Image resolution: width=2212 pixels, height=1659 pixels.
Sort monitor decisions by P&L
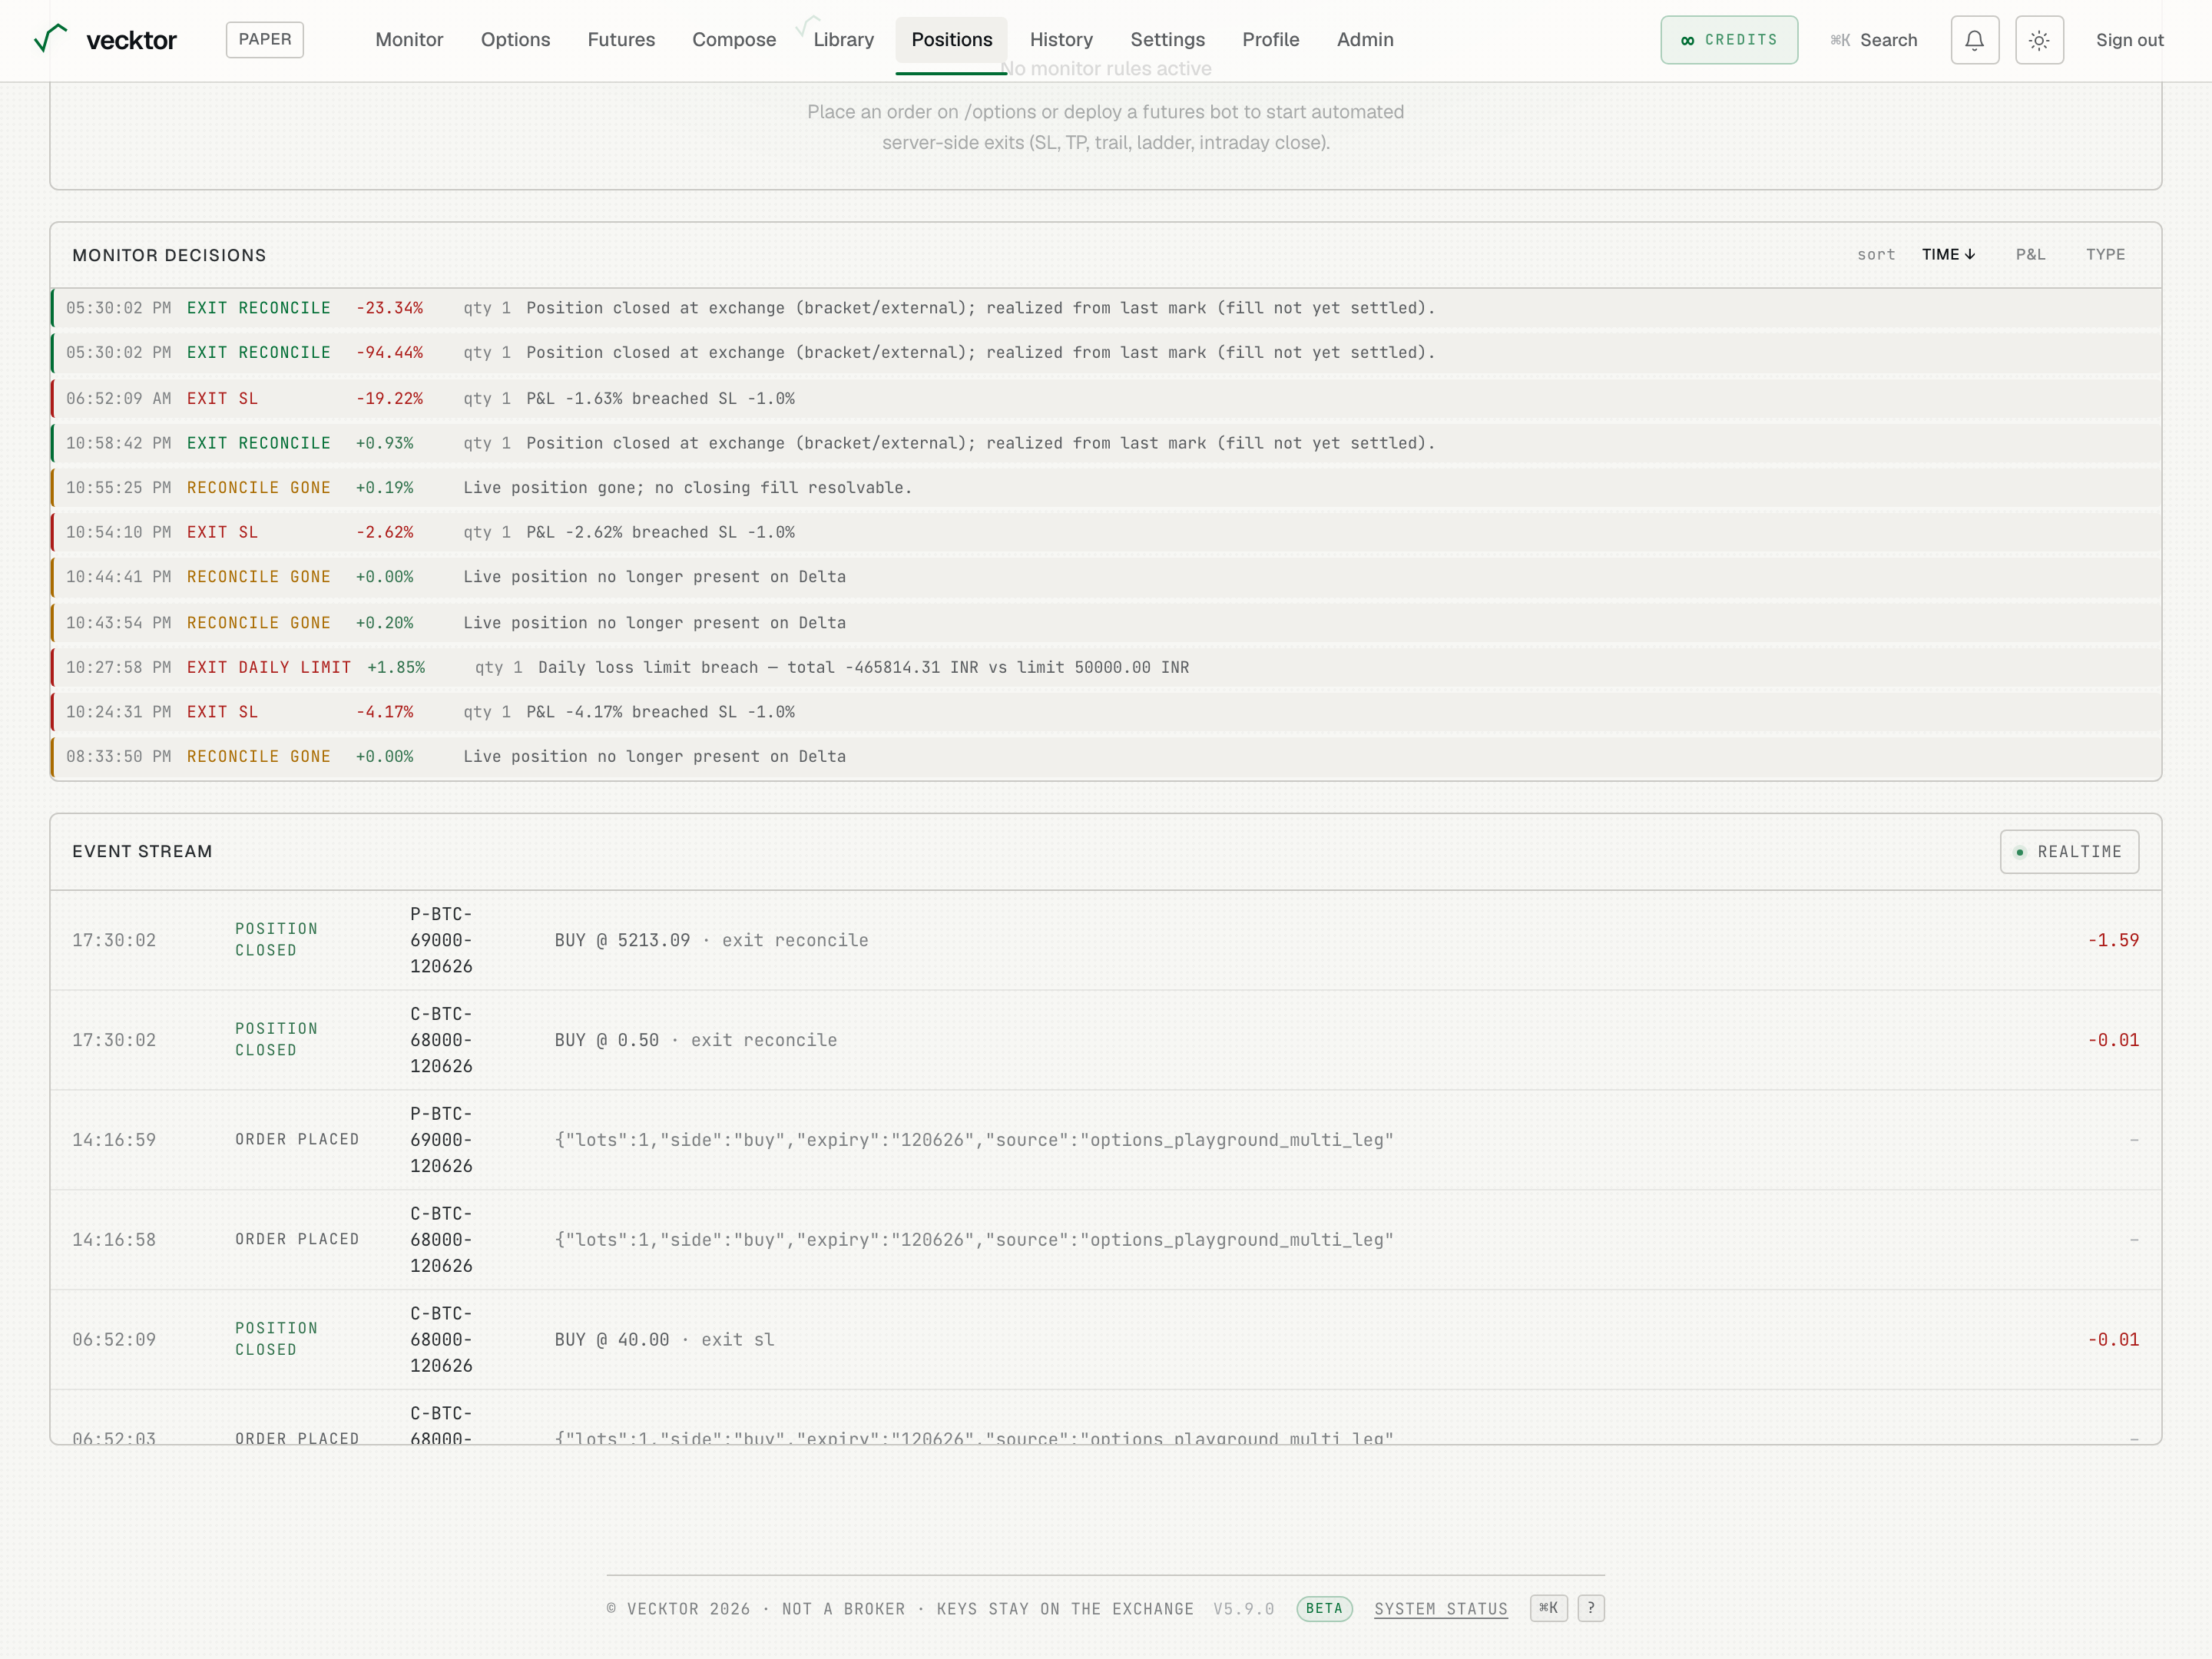coord(2030,254)
